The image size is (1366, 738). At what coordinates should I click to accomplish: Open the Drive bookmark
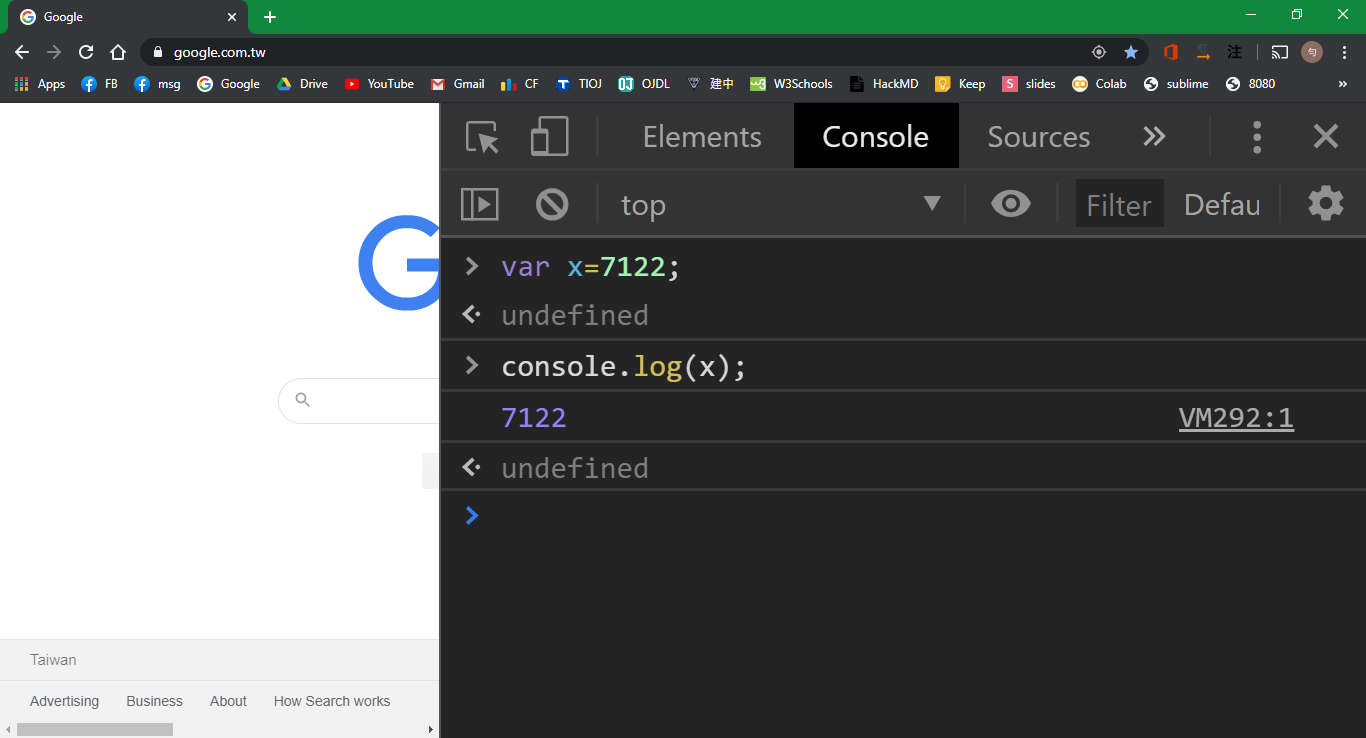(302, 84)
